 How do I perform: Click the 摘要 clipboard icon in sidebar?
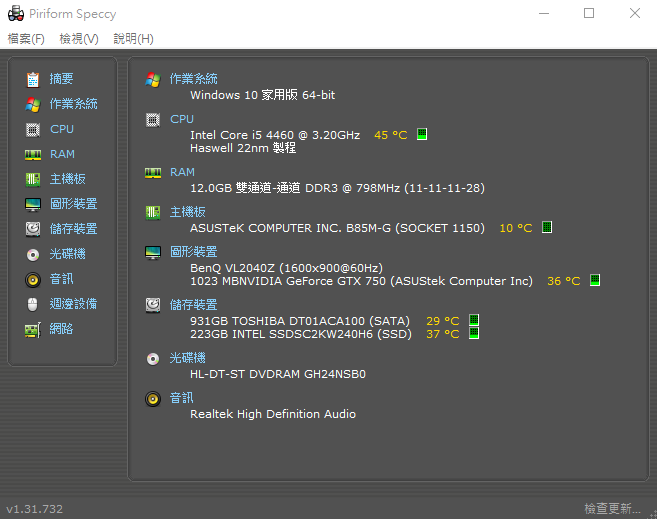[x=33, y=79]
